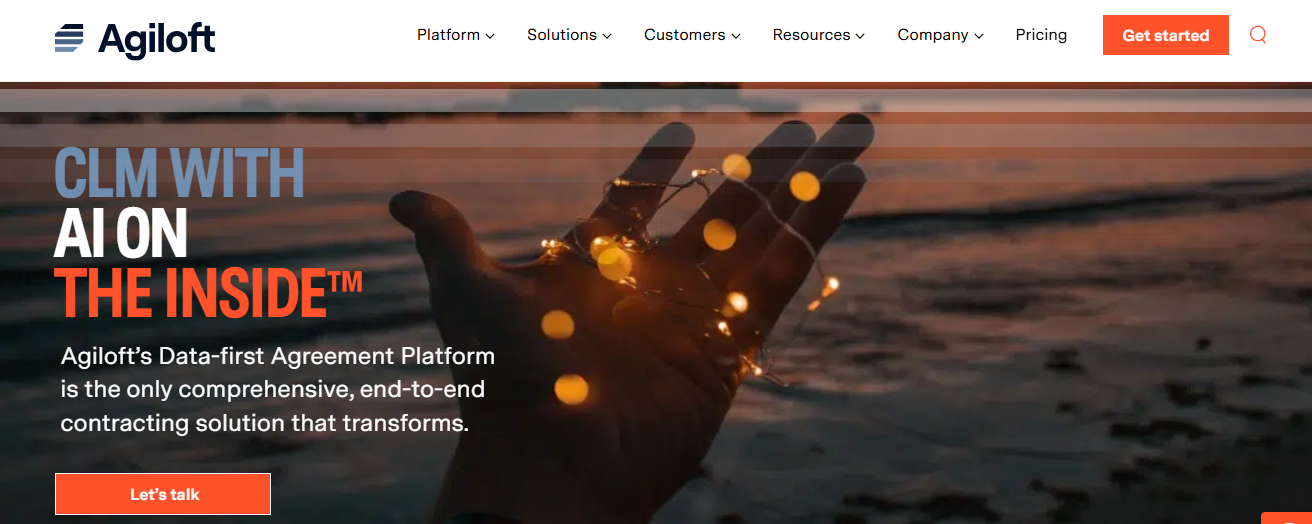Click the Customers dropdown arrow
This screenshot has height=524, width=1312.
point(736,36)
